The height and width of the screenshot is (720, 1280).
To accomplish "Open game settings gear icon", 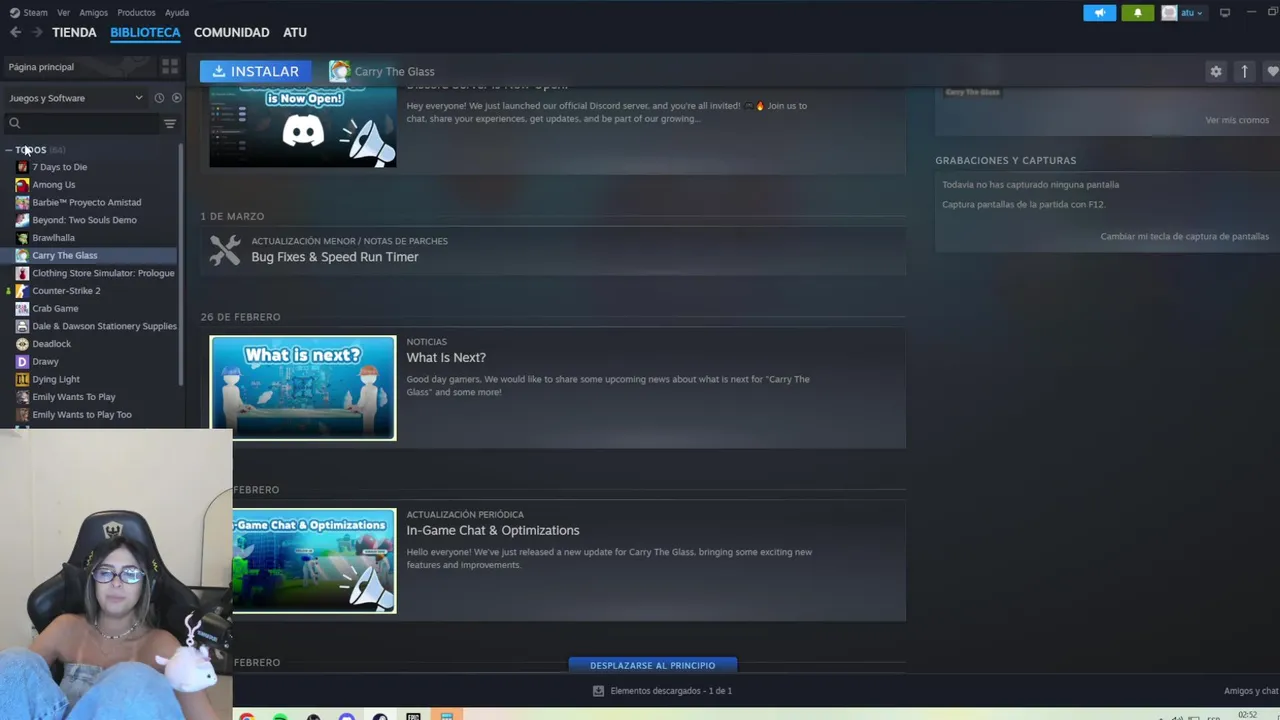I will (x=1216, y=71).
